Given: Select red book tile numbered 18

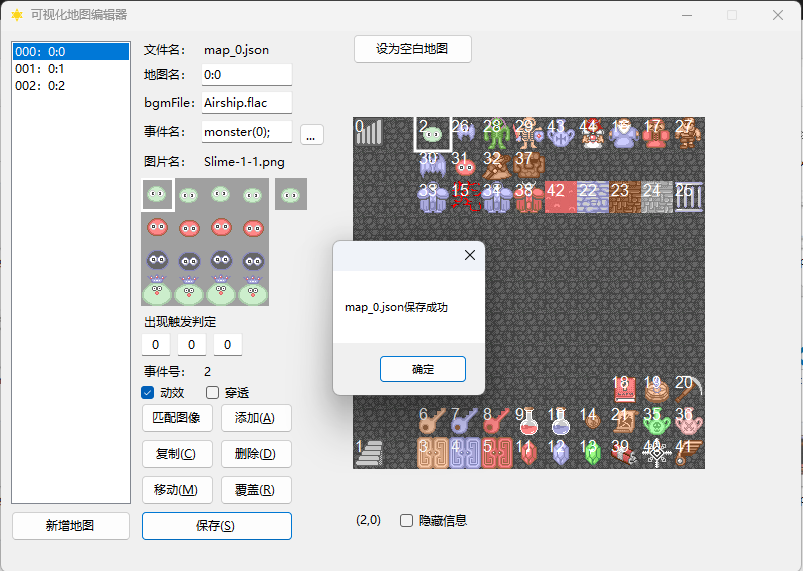Looking at the screenshot, I should coord(625,389).
